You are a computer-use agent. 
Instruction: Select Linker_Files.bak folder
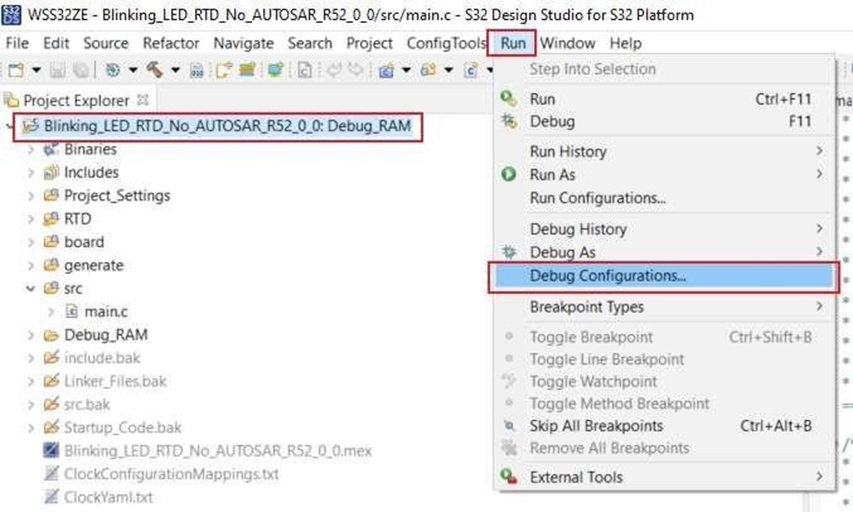tap(115, 381)
